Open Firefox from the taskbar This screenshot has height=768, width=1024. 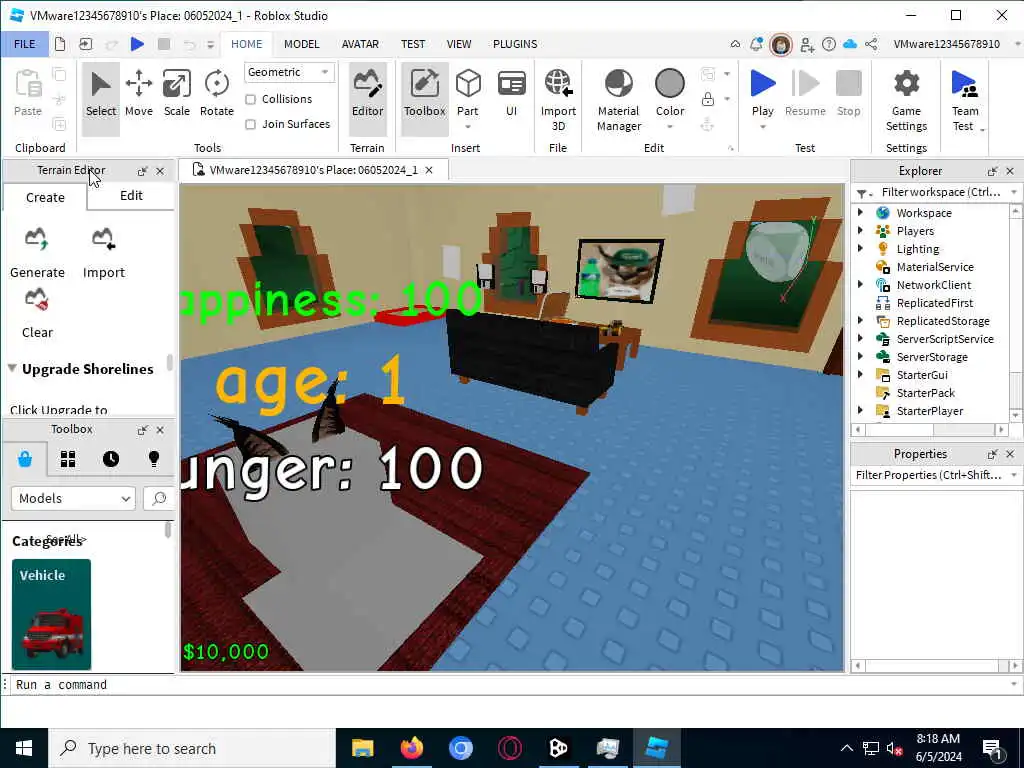tap(411, 748)
